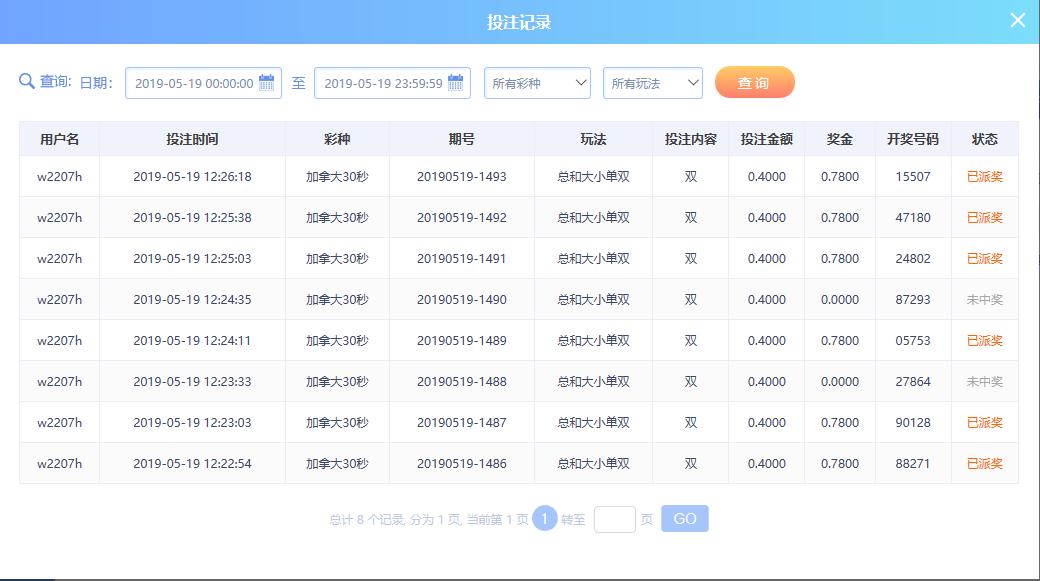Click bet time 2019-05-19 12:22:54
Image resolution: width=1040 pixels, height=581 pixels.
pyautogui.click(x=192, y=464)
